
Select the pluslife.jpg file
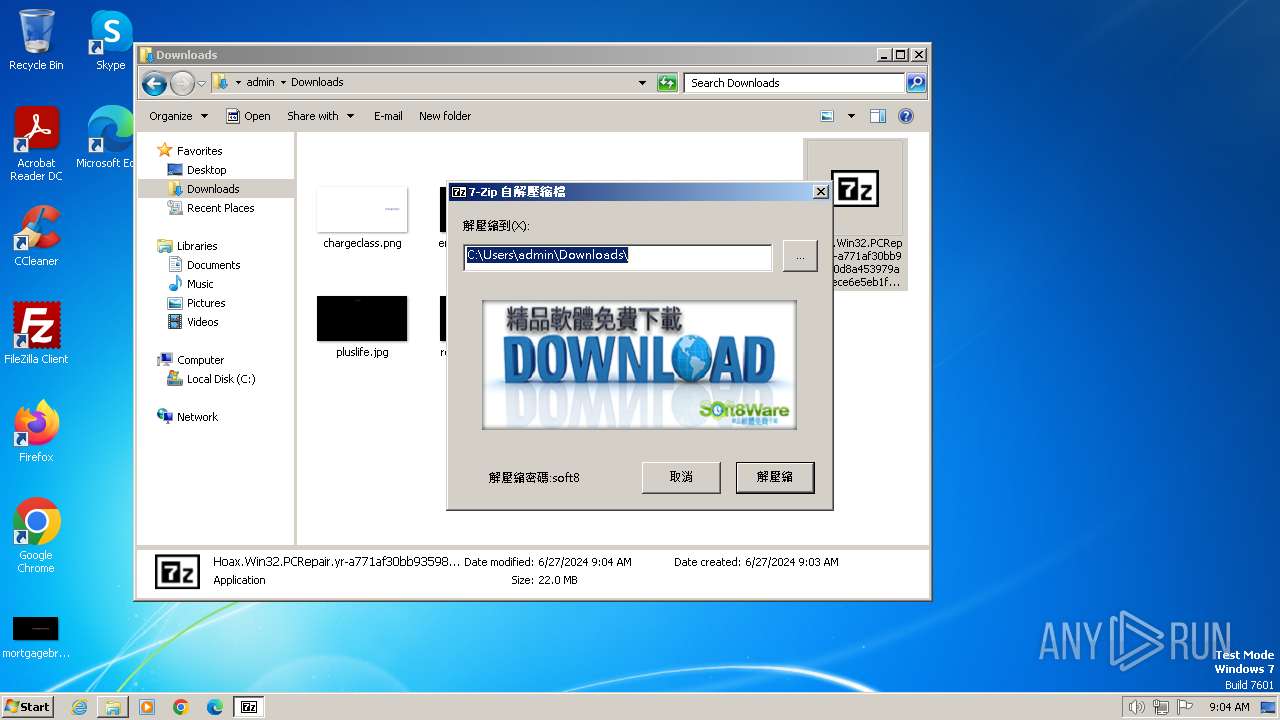point(362,328)
